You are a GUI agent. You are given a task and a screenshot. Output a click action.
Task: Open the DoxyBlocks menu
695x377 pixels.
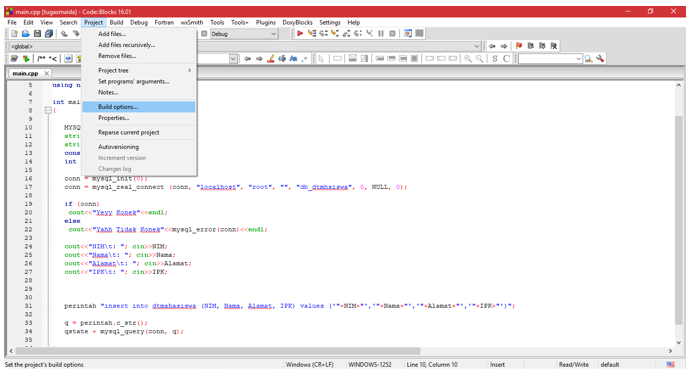[297, 22]
